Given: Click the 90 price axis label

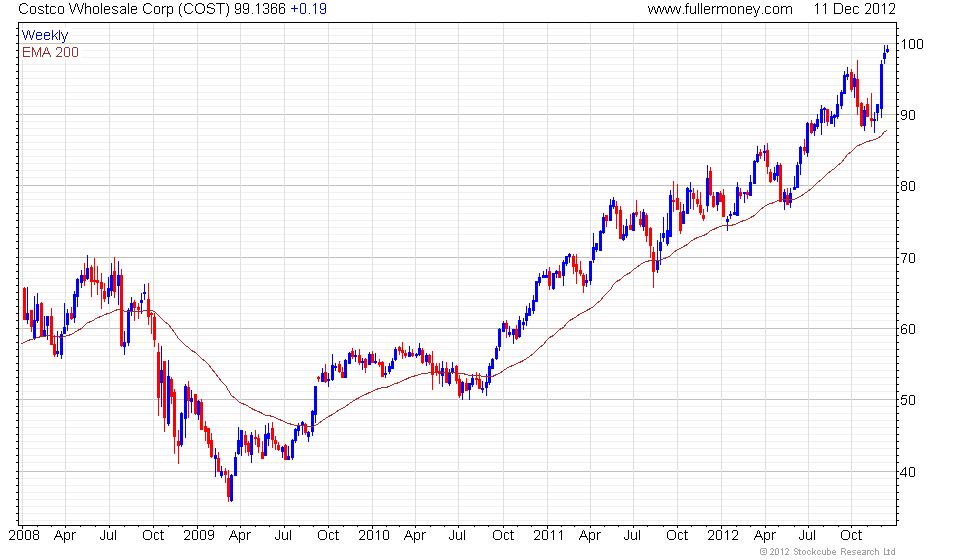Looking at the screenshot, I should click(908, 115).
